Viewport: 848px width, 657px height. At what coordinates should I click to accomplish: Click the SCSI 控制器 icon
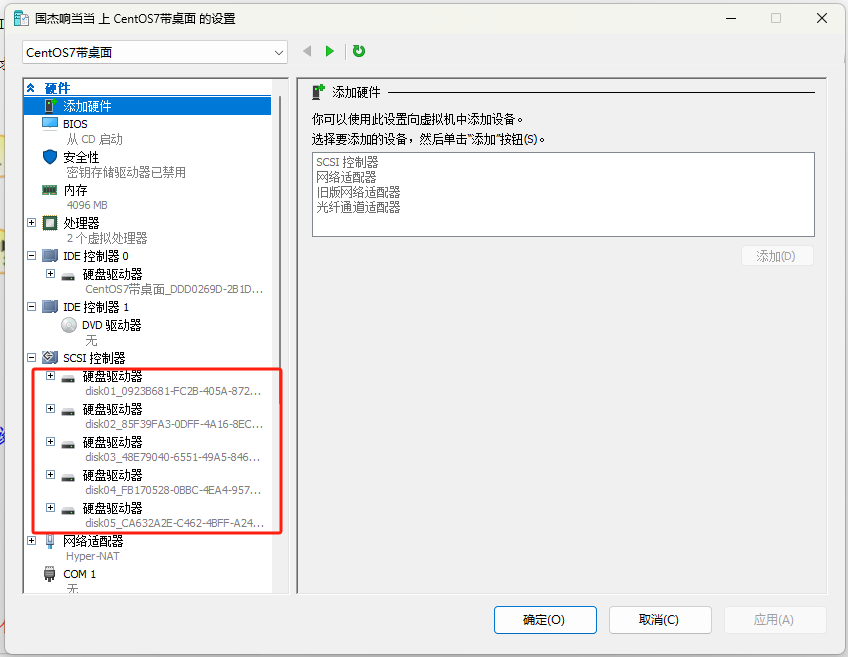pyautogui.click(x=50, y=357)
